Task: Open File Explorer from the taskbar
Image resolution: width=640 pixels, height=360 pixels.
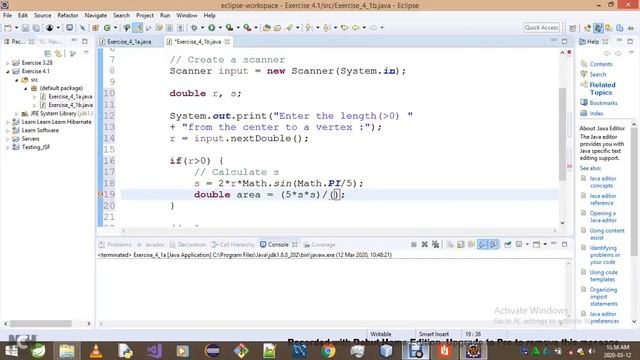Action: [x=67, y=351]
